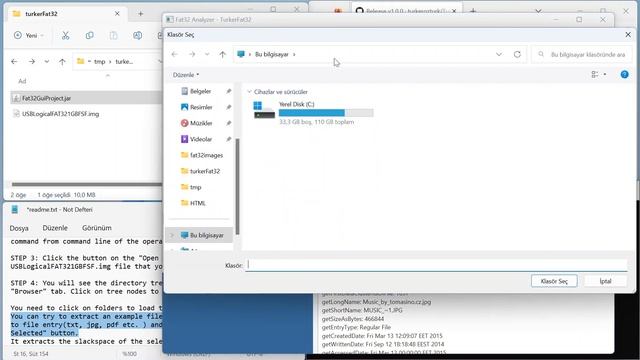Image resolution: width=640 pixels, height=360 pixels.
Task: Unpin Müzikler using its pin icon
Action: coord(229,123)
